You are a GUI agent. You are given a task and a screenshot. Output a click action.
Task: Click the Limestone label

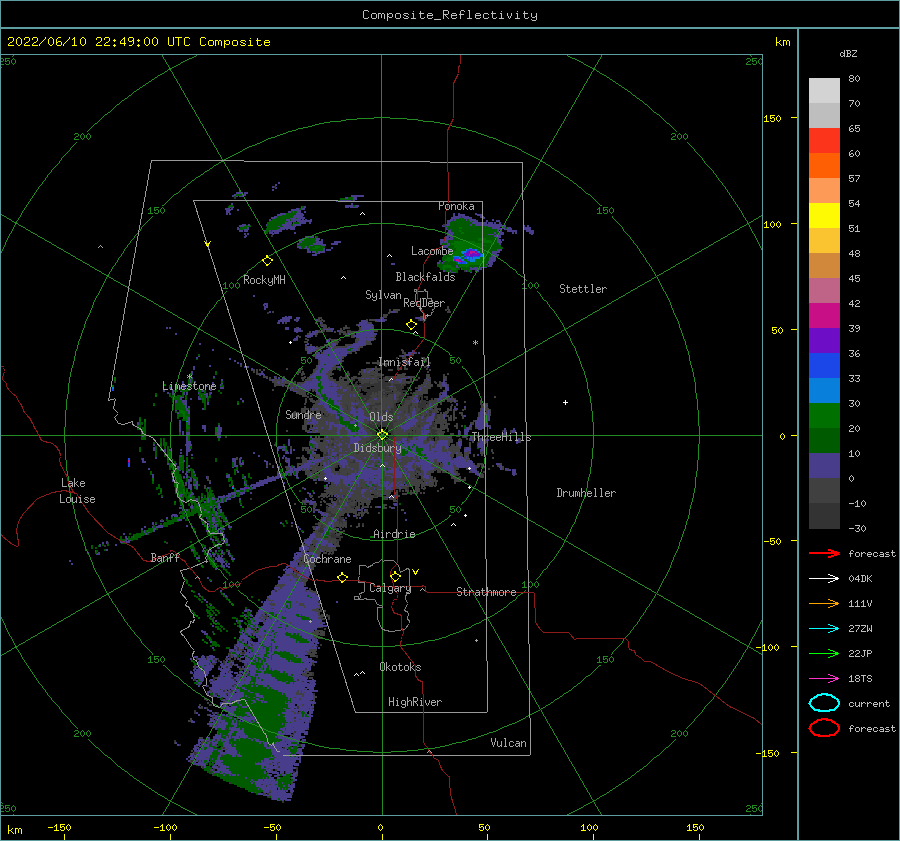(x=189, y=386)
